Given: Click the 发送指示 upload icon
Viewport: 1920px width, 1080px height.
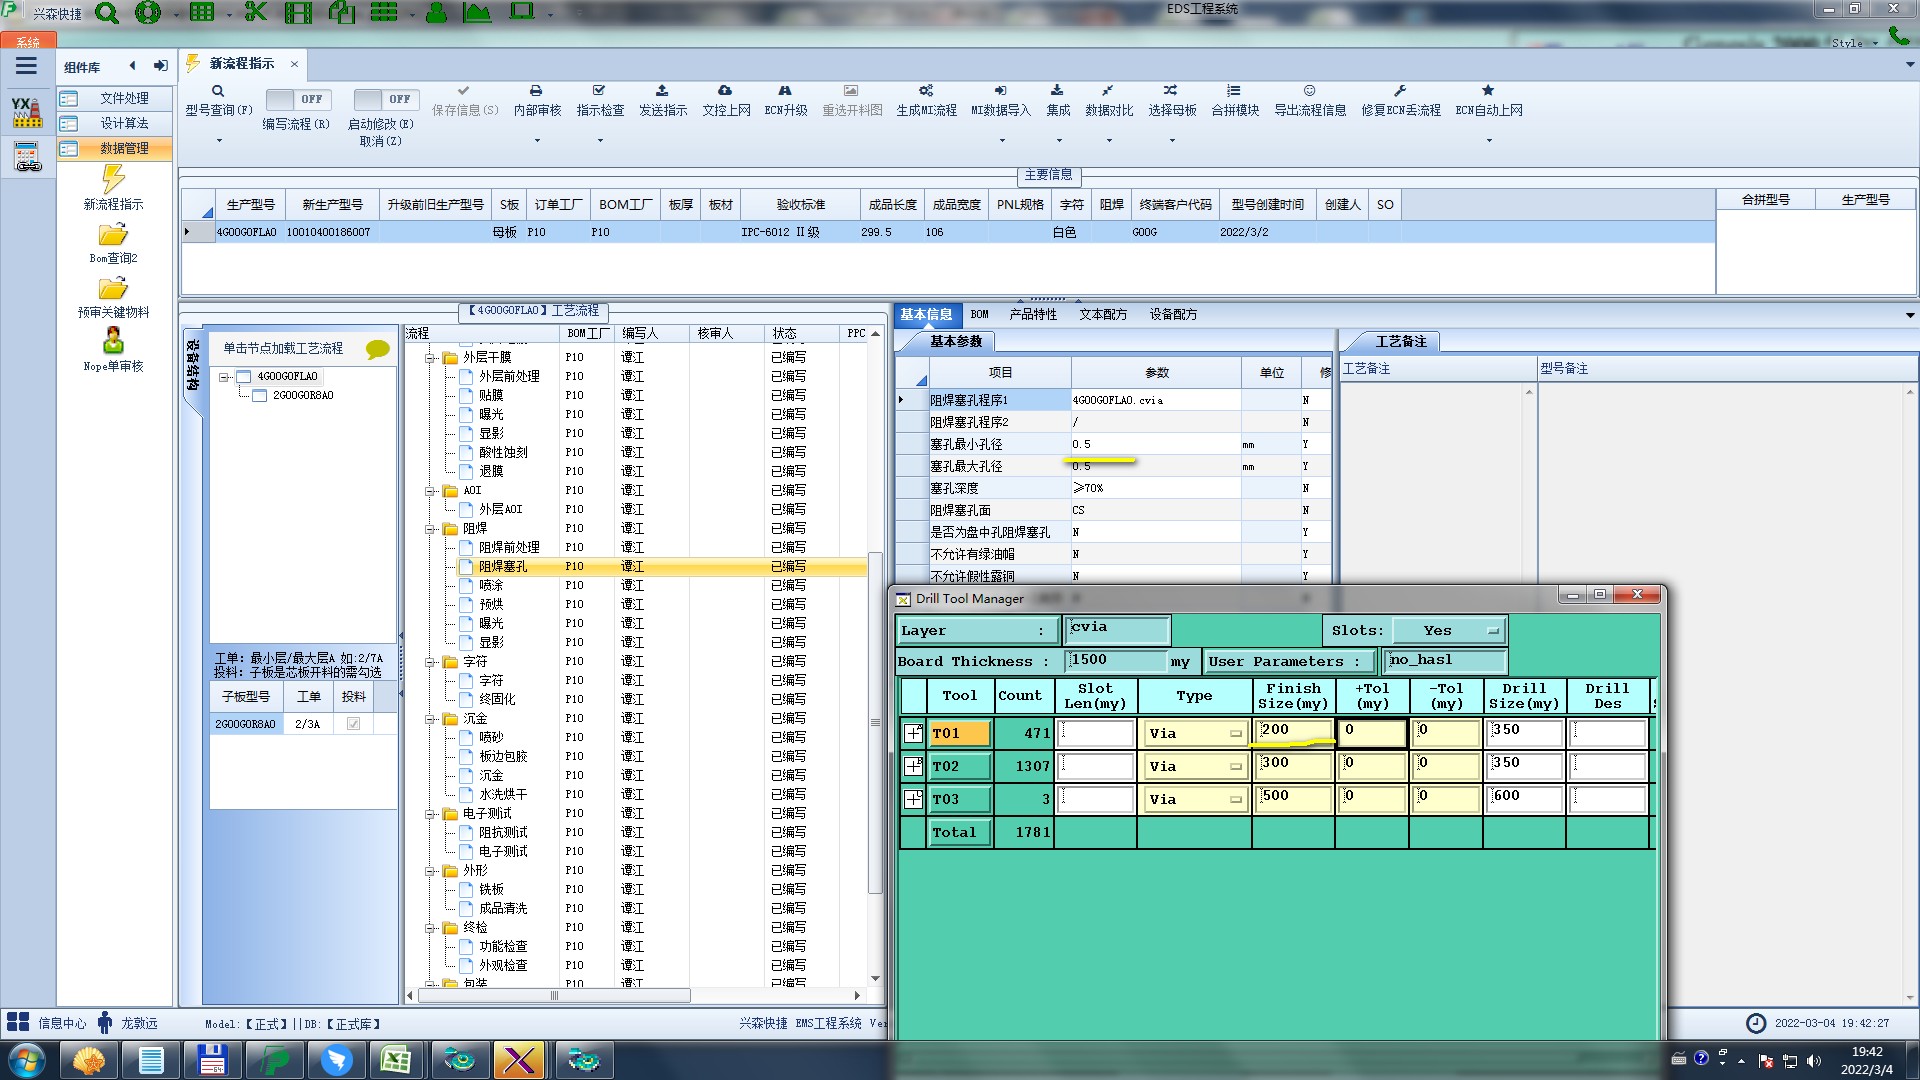Looking at the screenshot, I should (x=662, y=91).
